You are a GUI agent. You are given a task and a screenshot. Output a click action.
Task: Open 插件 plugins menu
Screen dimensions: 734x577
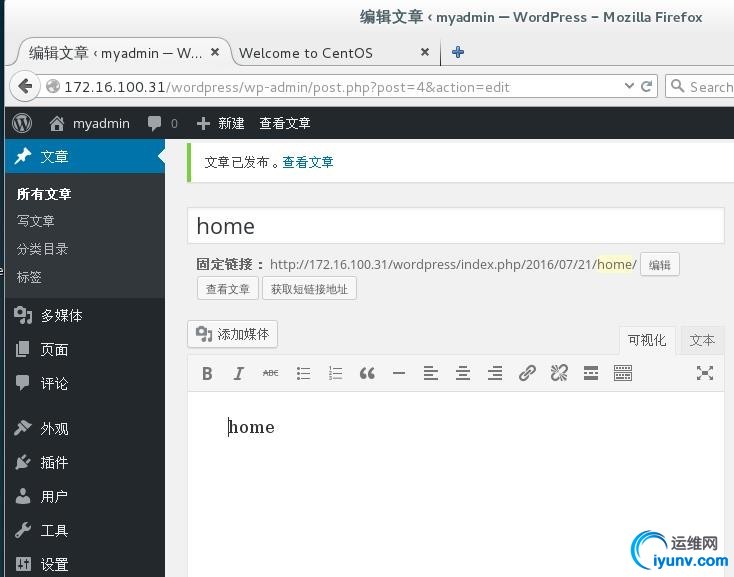point(85,462)
